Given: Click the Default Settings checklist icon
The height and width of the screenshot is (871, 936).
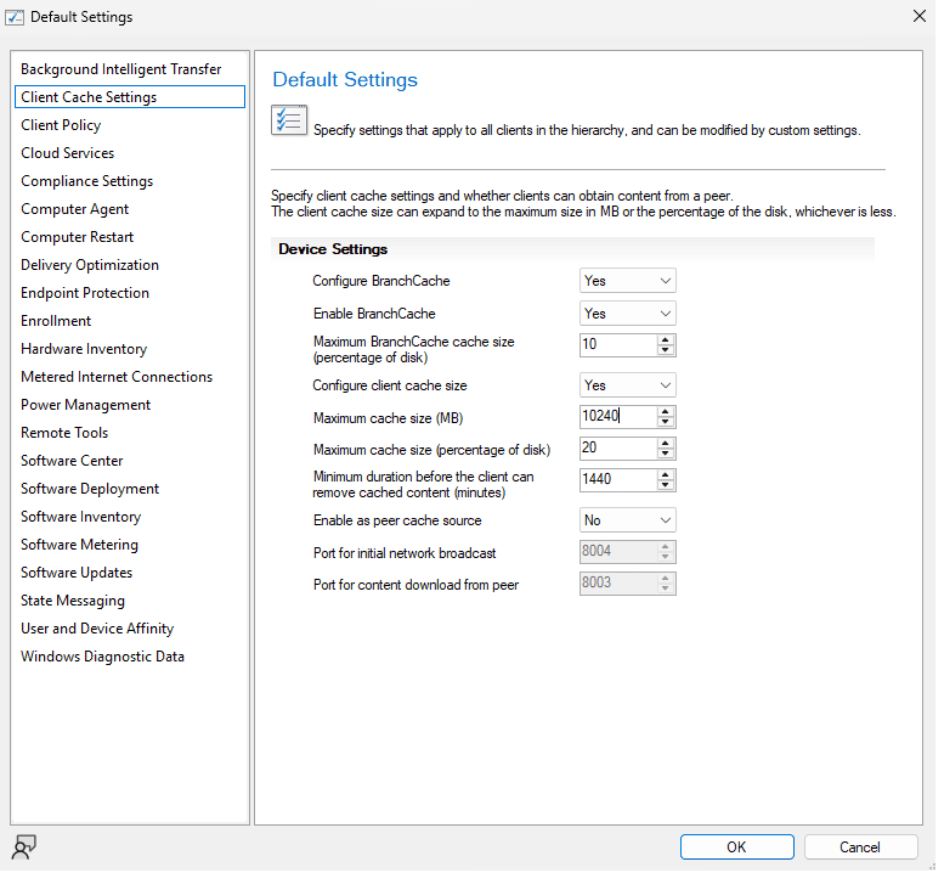Looking at the screenshot, I should [x=288, y=117].
